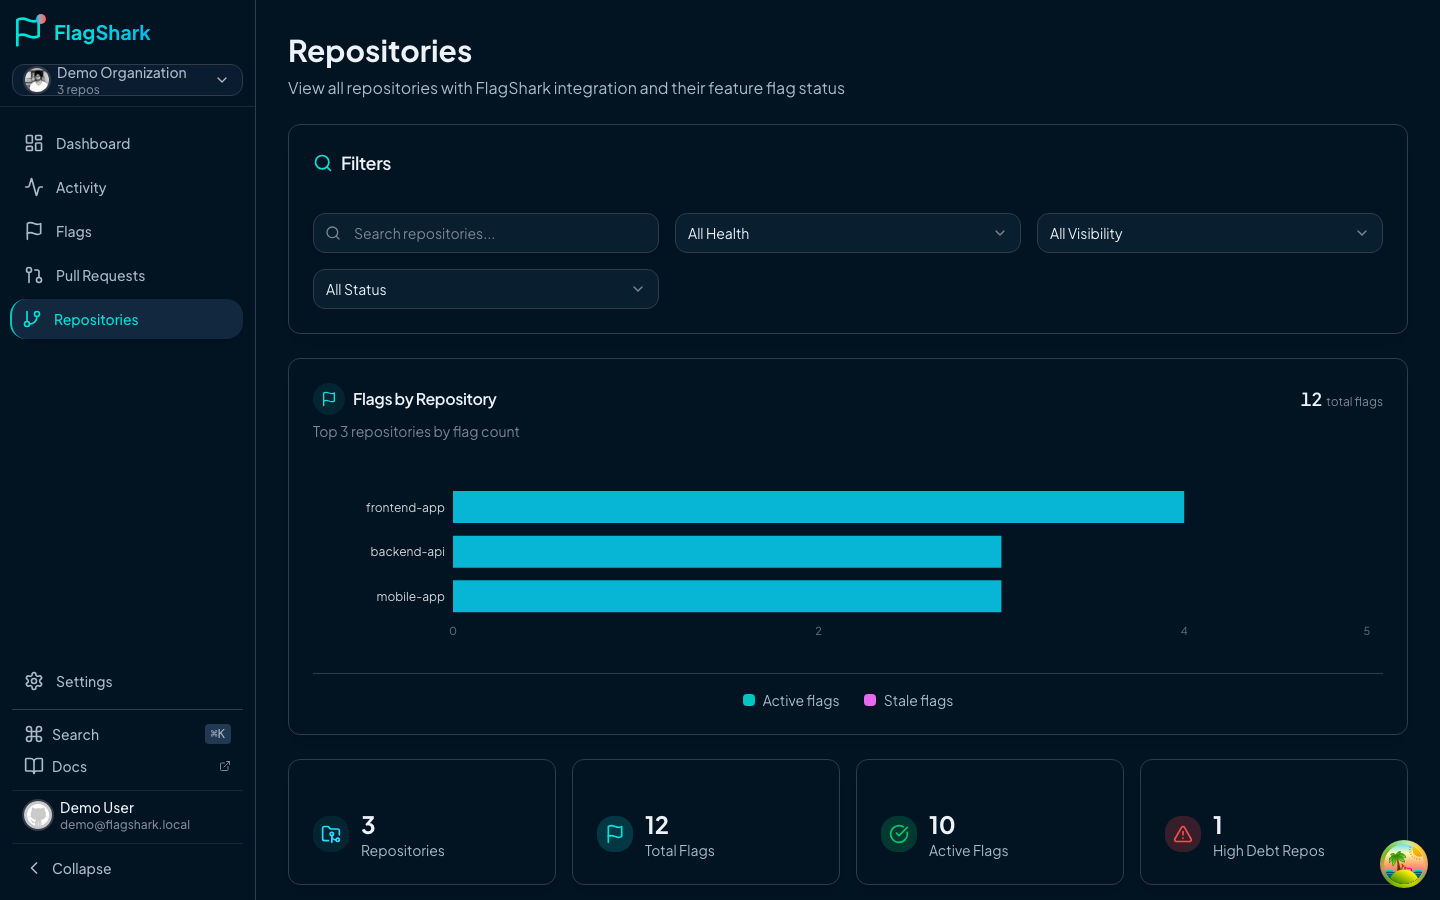
Task: Click the Pull Requests icon
Action: point(34,275)
